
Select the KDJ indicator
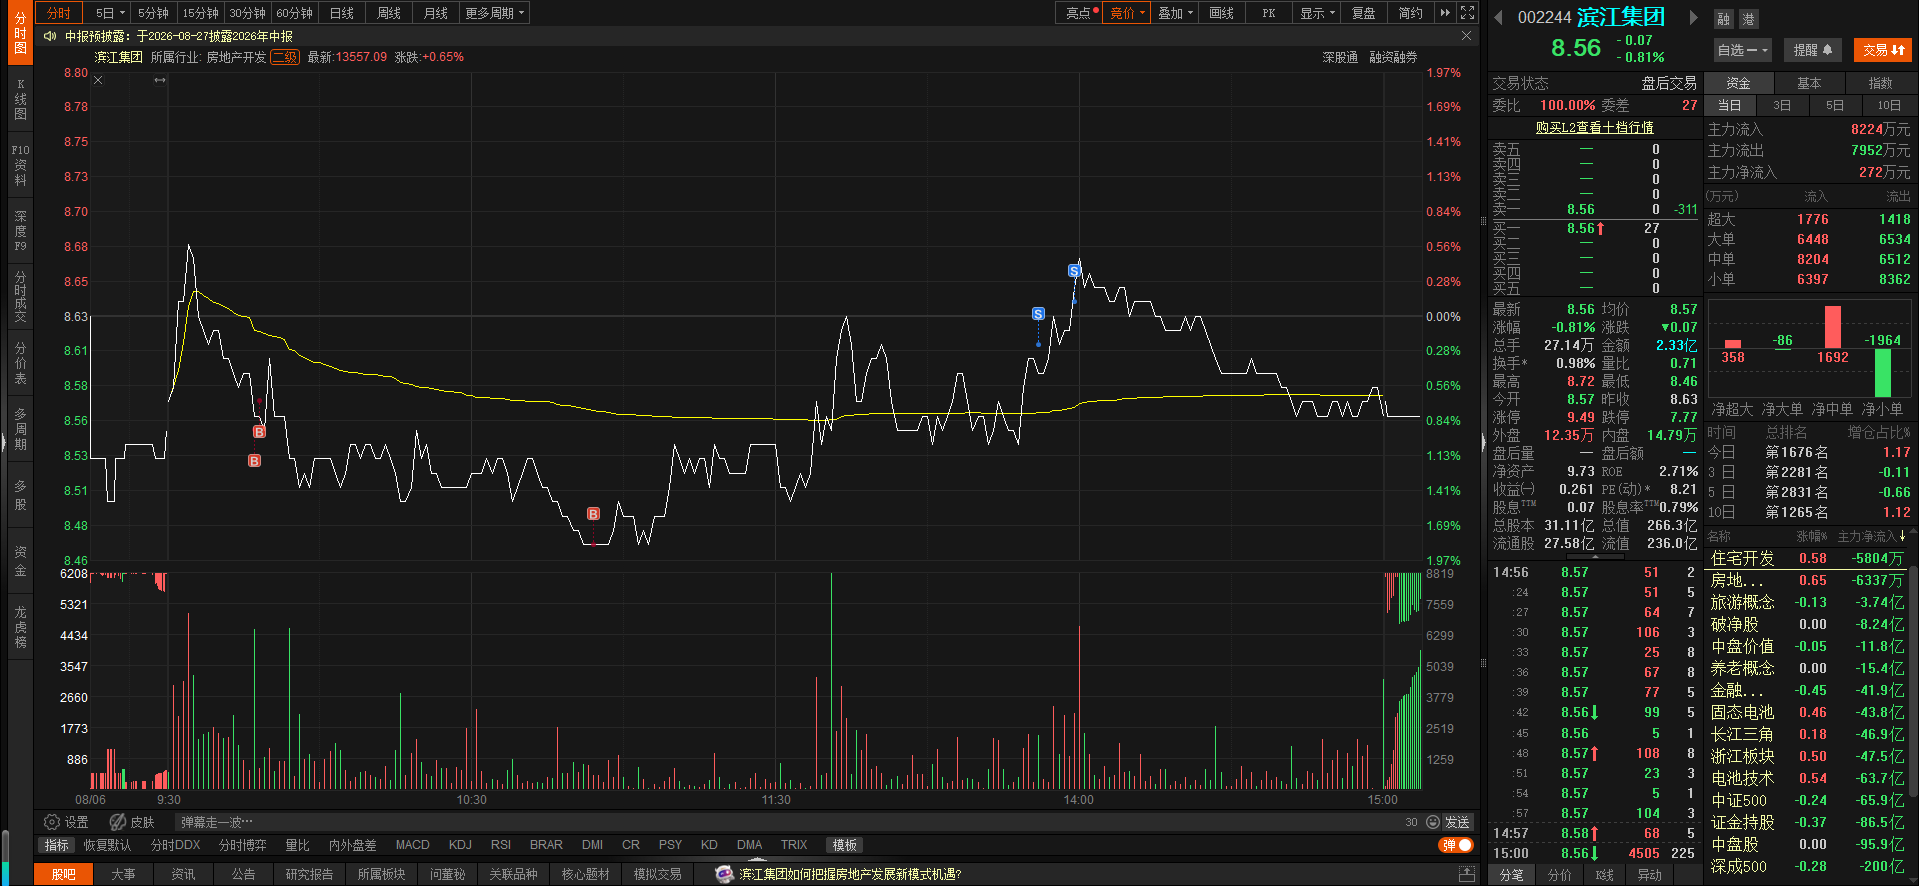460,845
